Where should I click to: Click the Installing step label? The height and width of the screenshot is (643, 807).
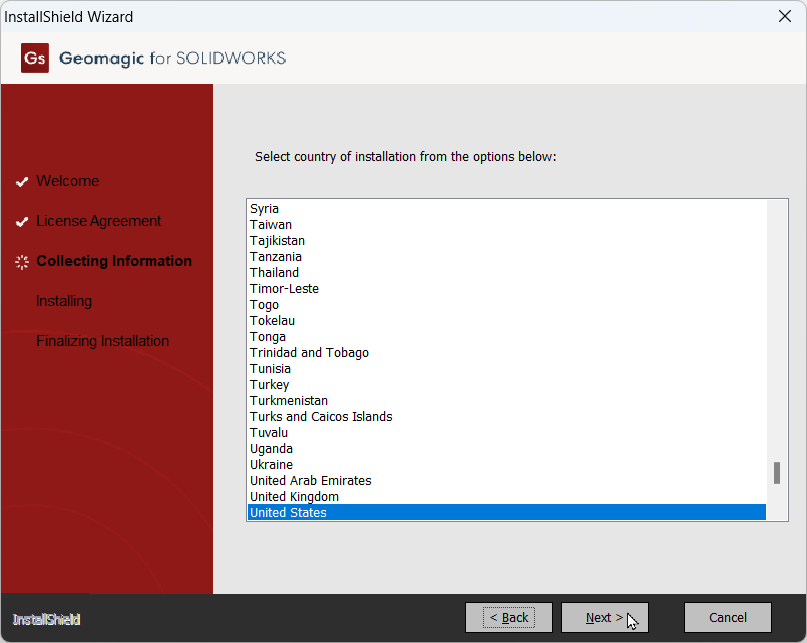pos(64,301)
